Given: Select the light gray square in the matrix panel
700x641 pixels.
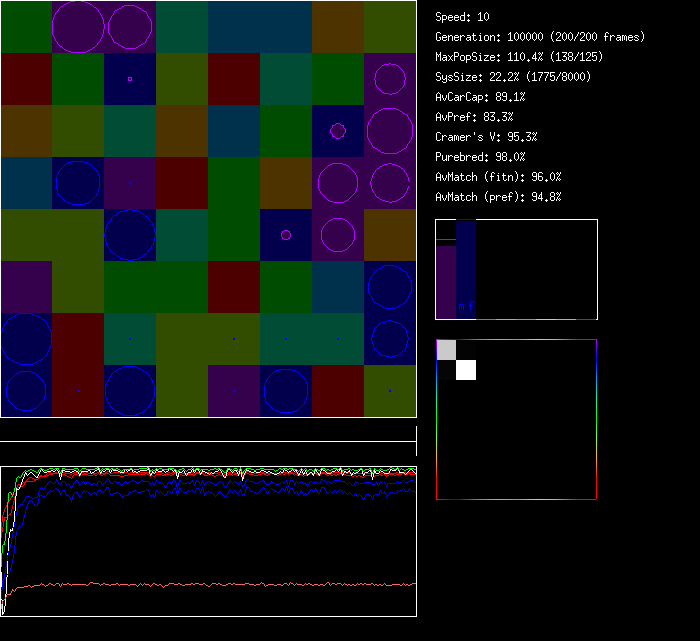Looking at the screenshot, I should tap(446, 350).
